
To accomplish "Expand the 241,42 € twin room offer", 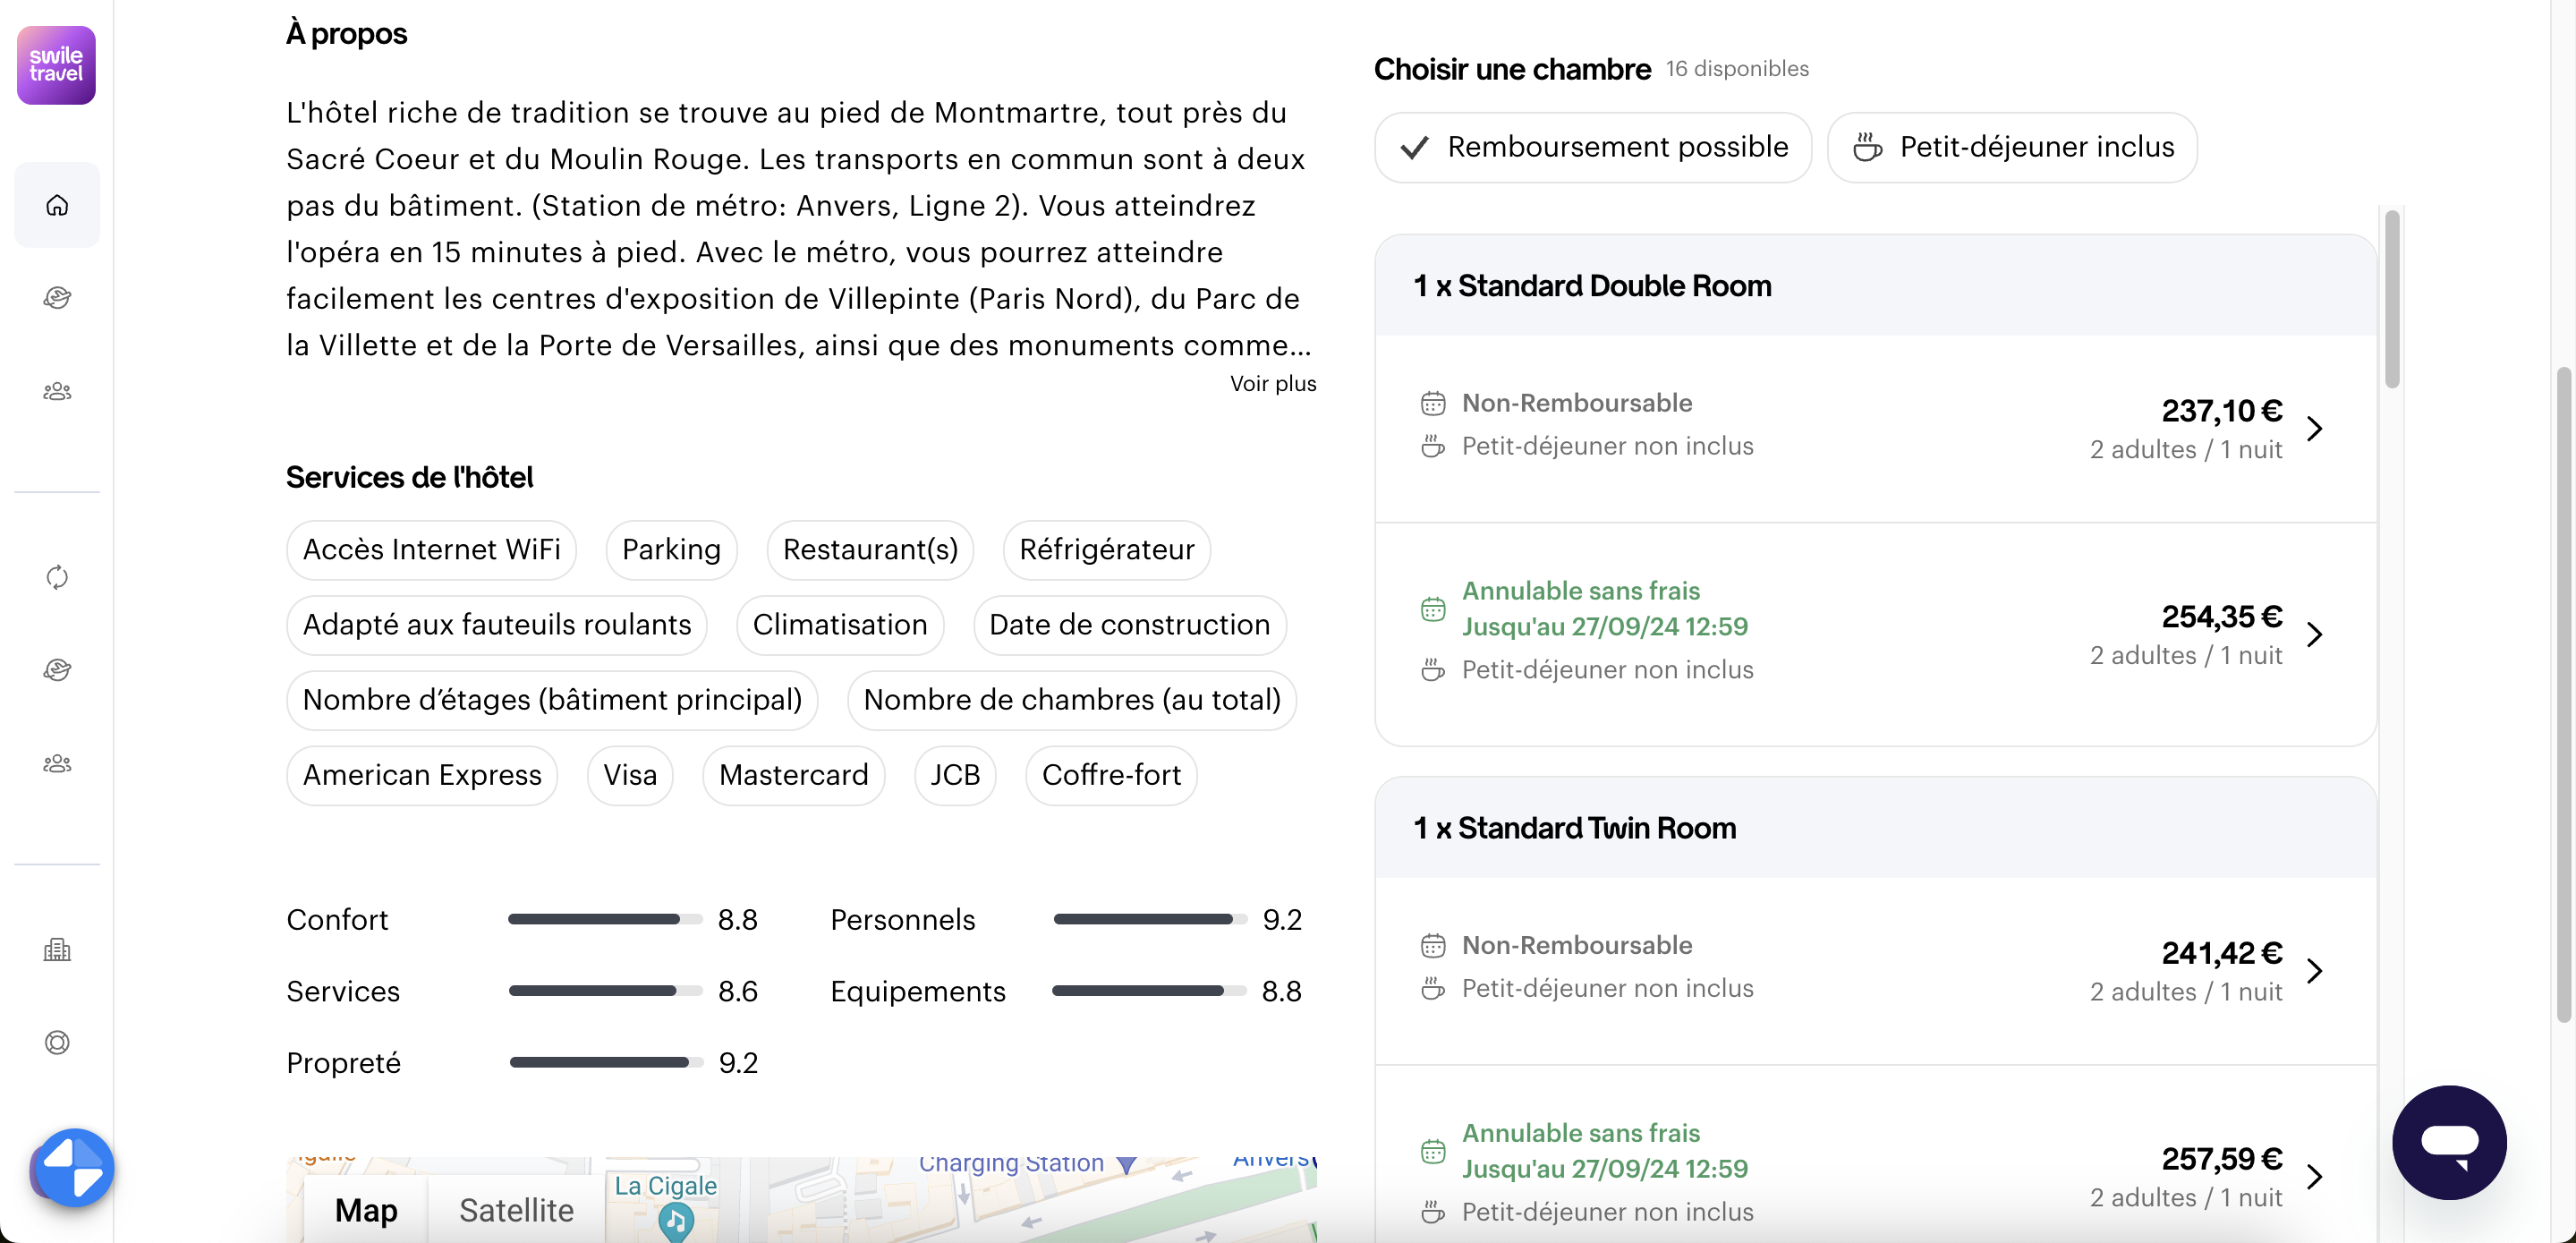I will [x=2313, y=971].
